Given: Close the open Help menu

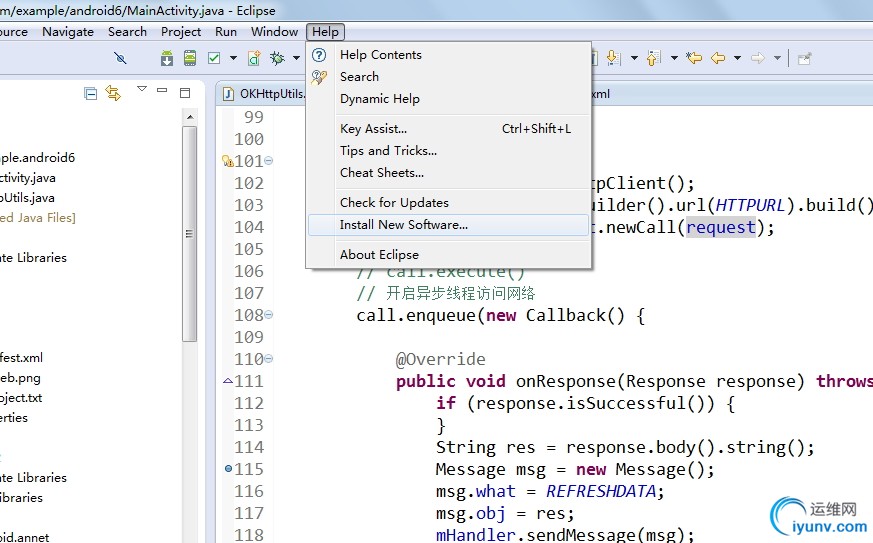Looking at the screenshot, I should point(325,32).
